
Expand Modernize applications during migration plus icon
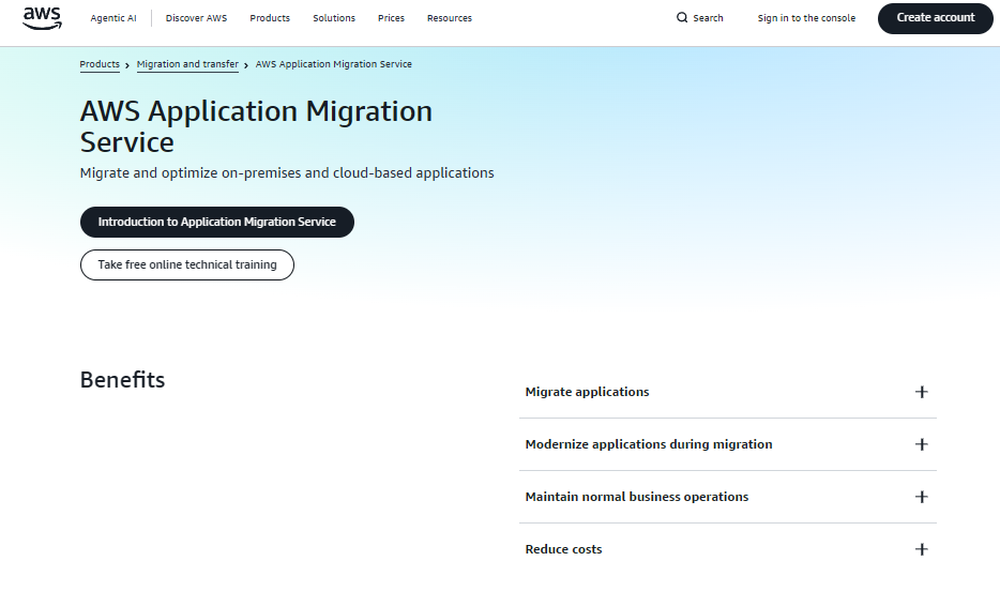coord(921,444)
